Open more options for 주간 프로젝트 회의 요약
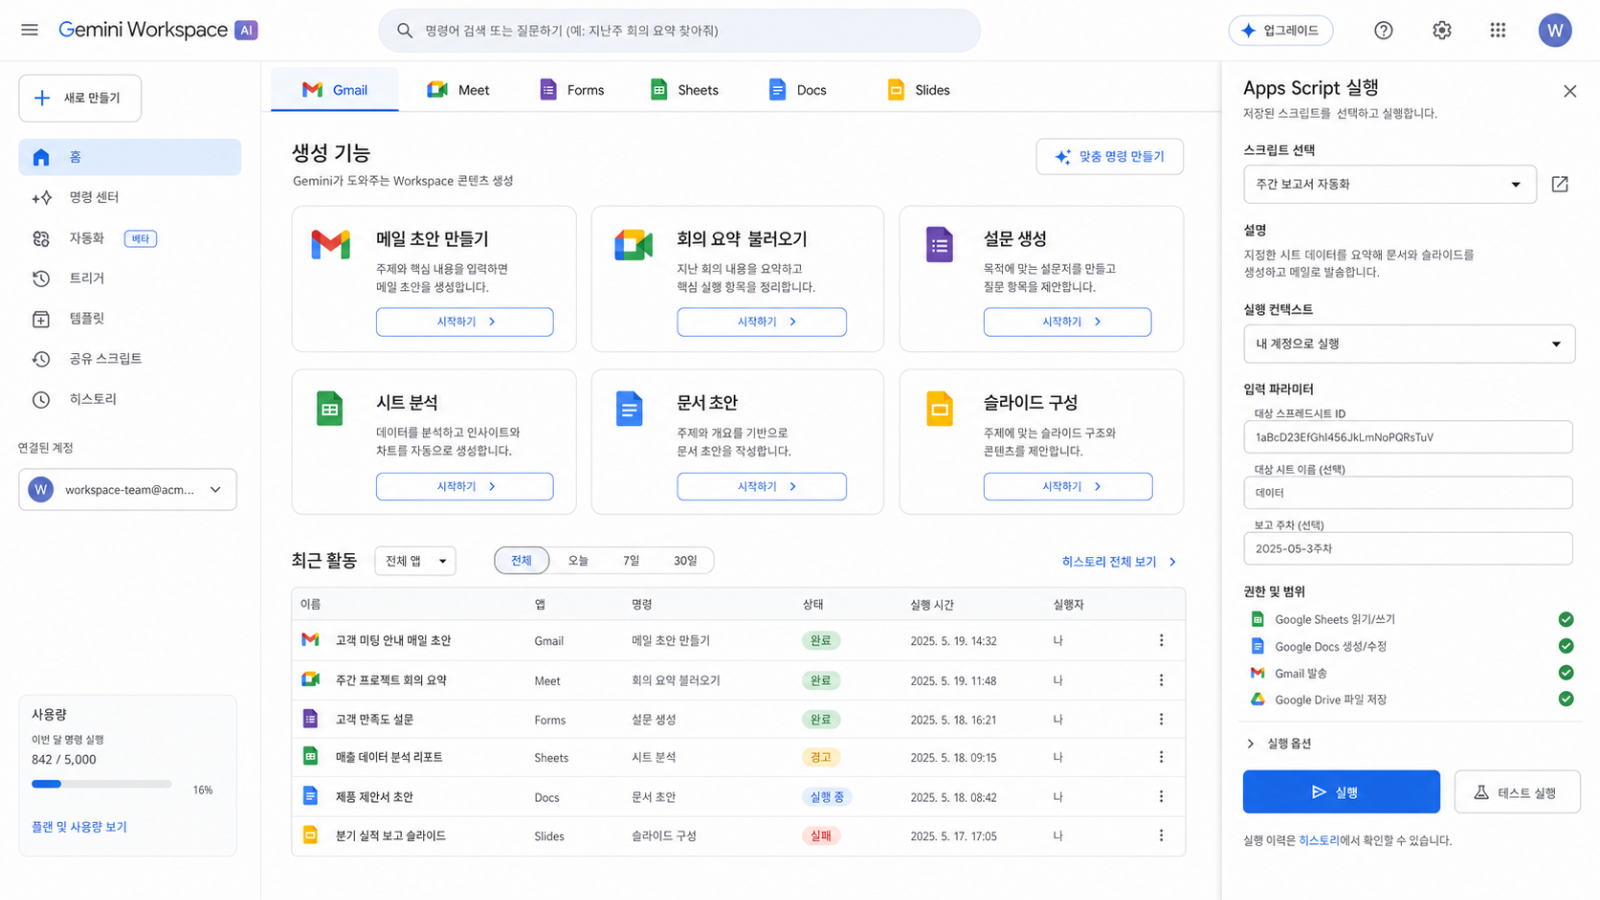The image size is (1600, 900). click(1161, 680)
